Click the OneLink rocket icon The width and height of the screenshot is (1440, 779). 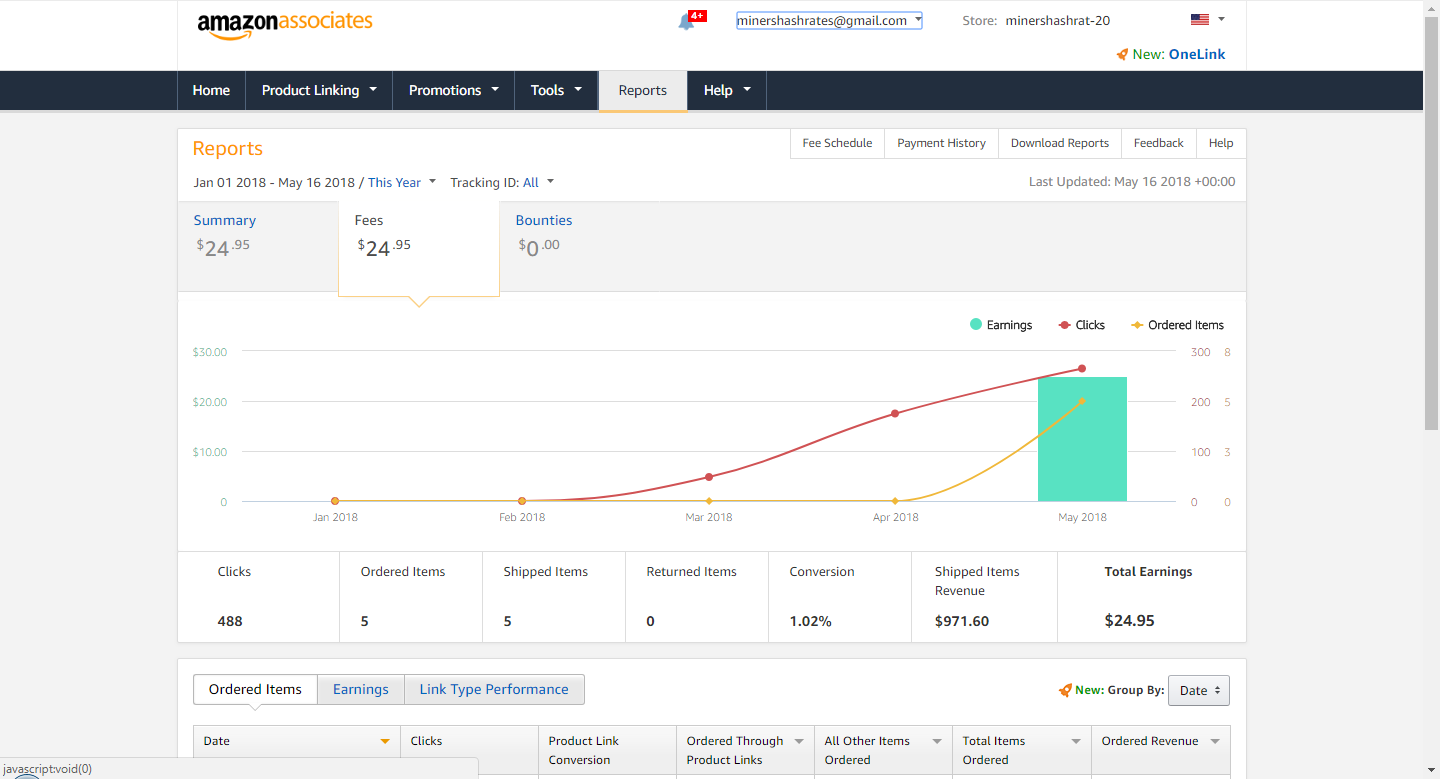coord(1122,55)
